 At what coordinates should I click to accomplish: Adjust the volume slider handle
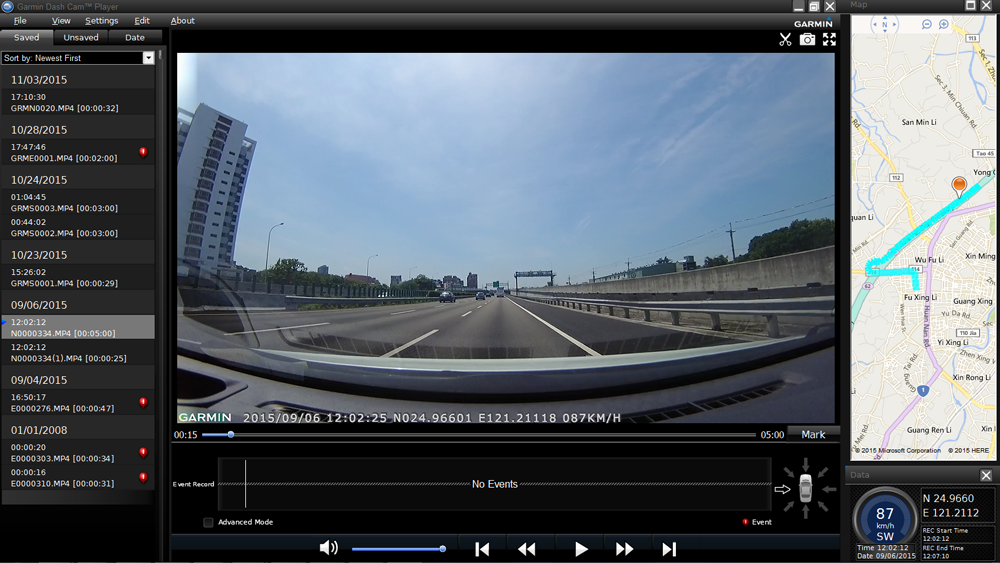tap(443, 549)
